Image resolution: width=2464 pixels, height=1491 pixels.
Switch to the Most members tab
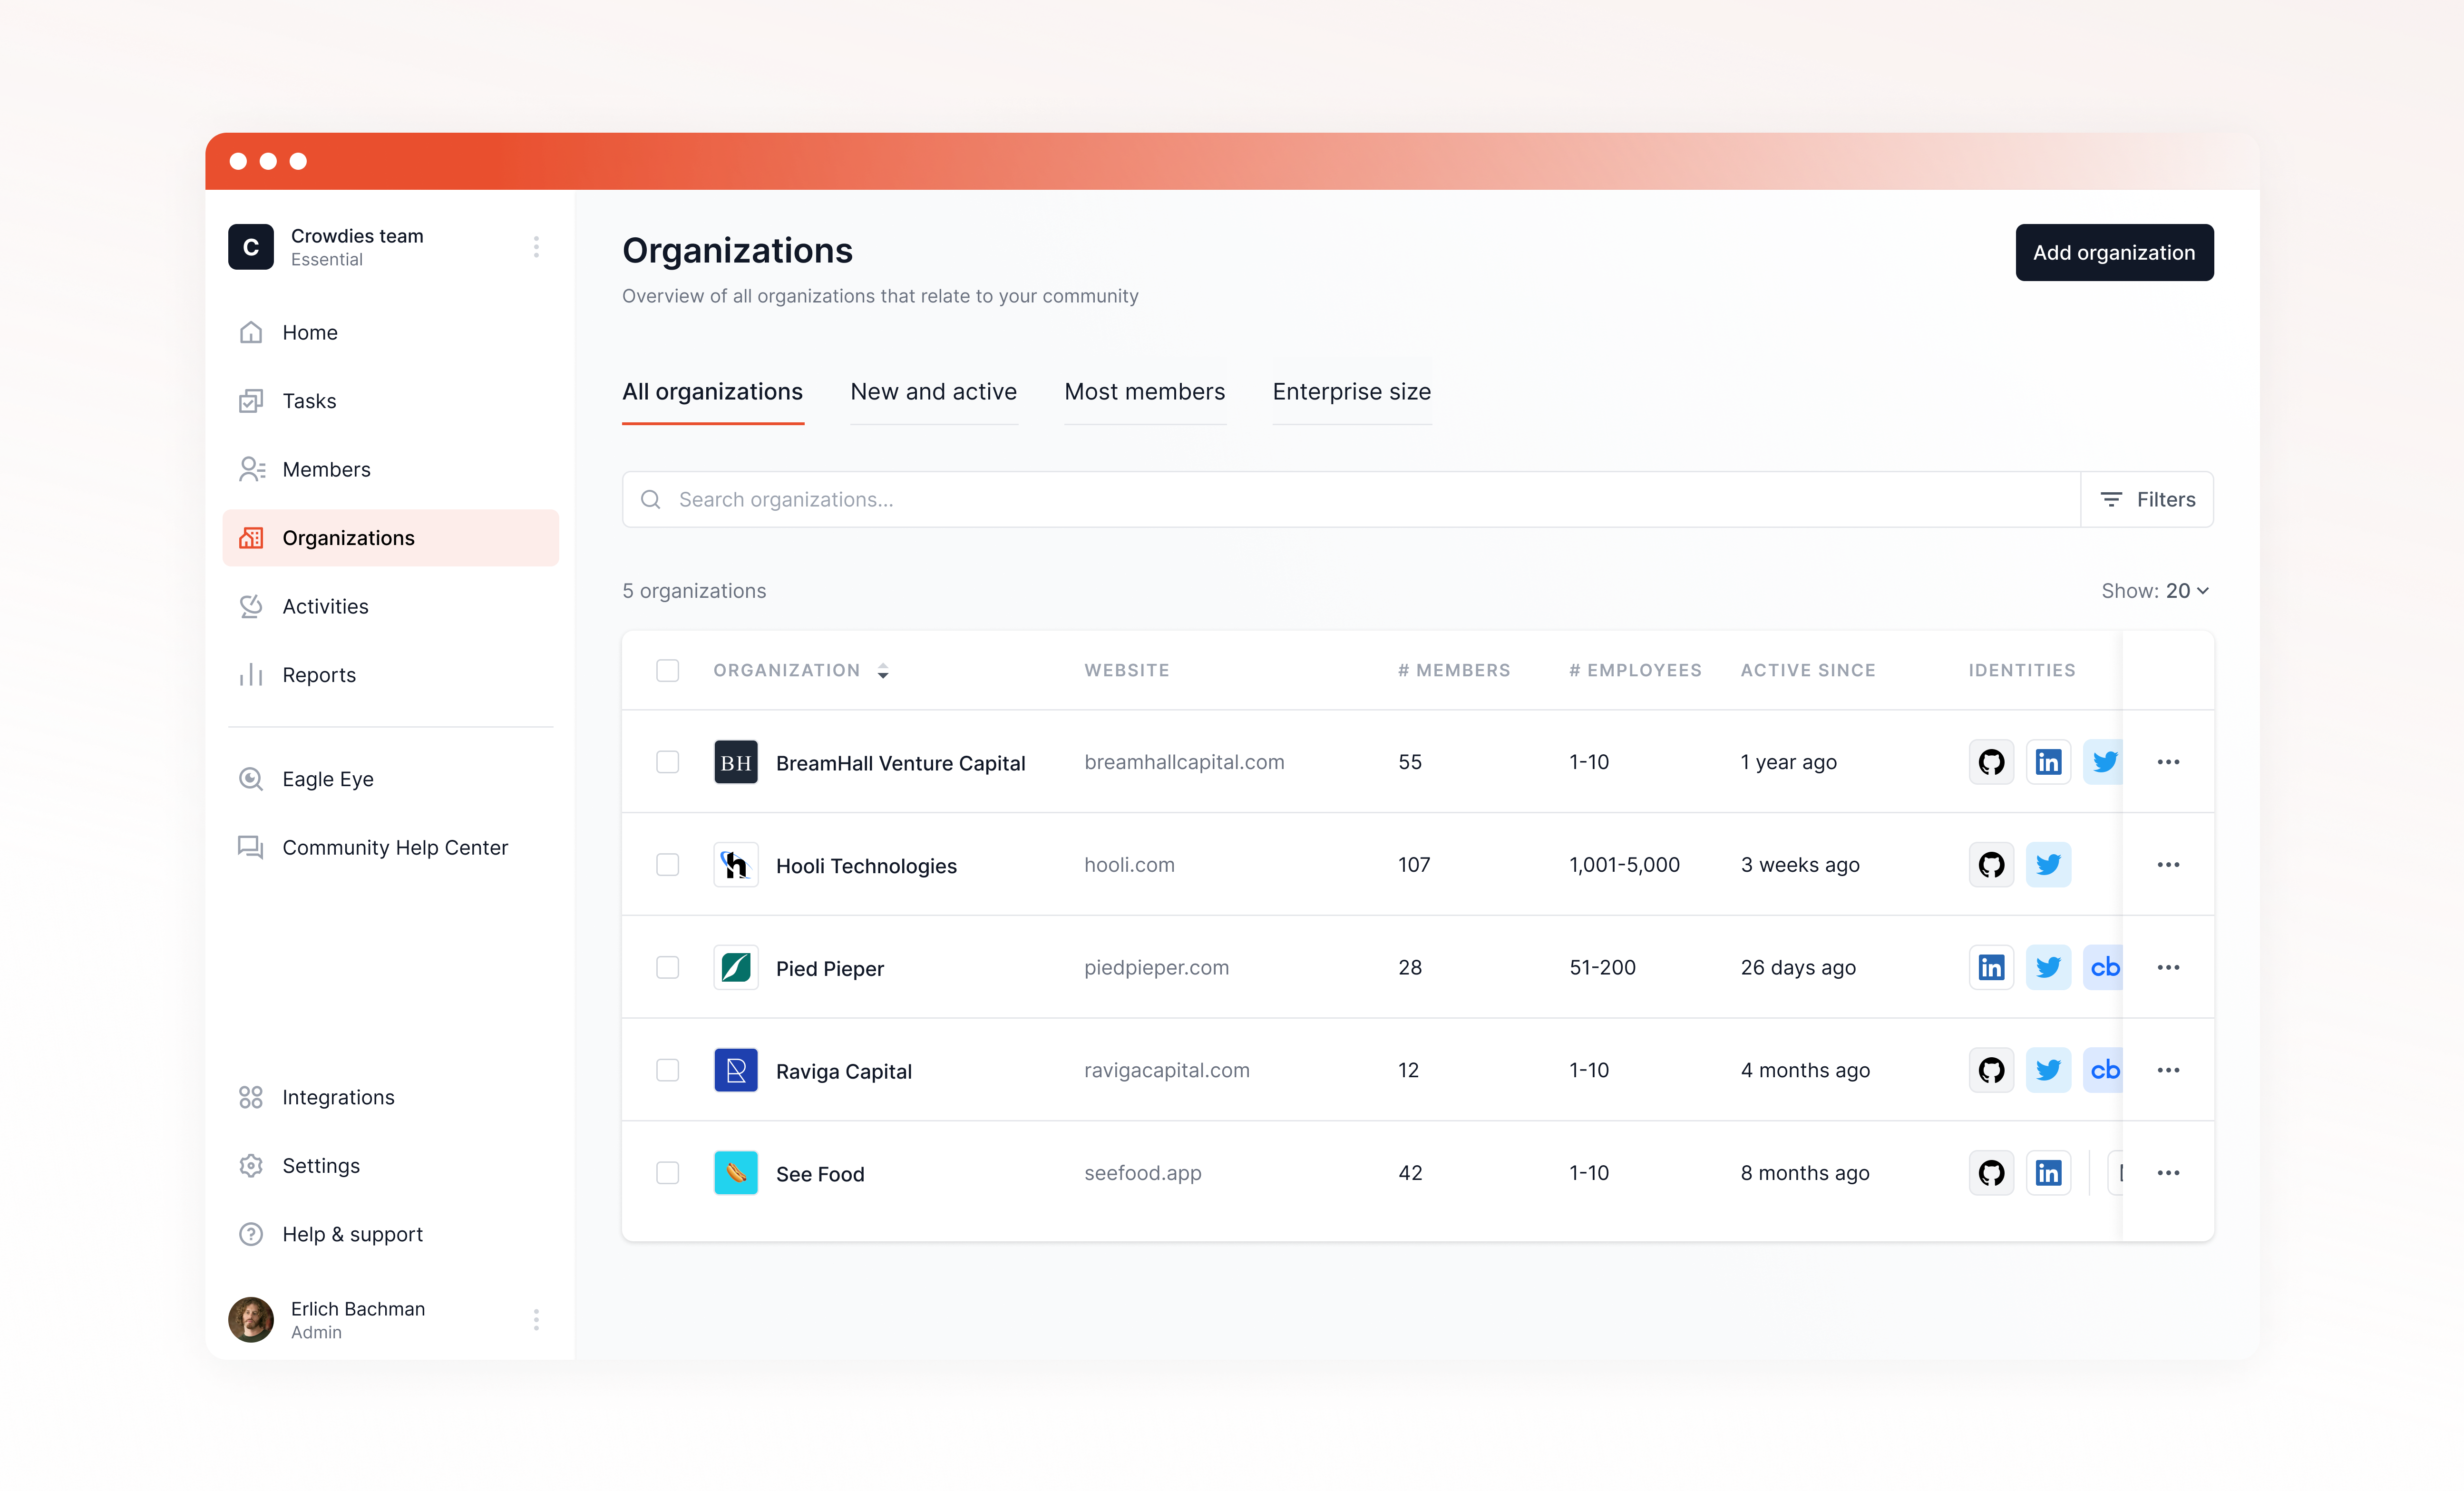pos(1144,392)
